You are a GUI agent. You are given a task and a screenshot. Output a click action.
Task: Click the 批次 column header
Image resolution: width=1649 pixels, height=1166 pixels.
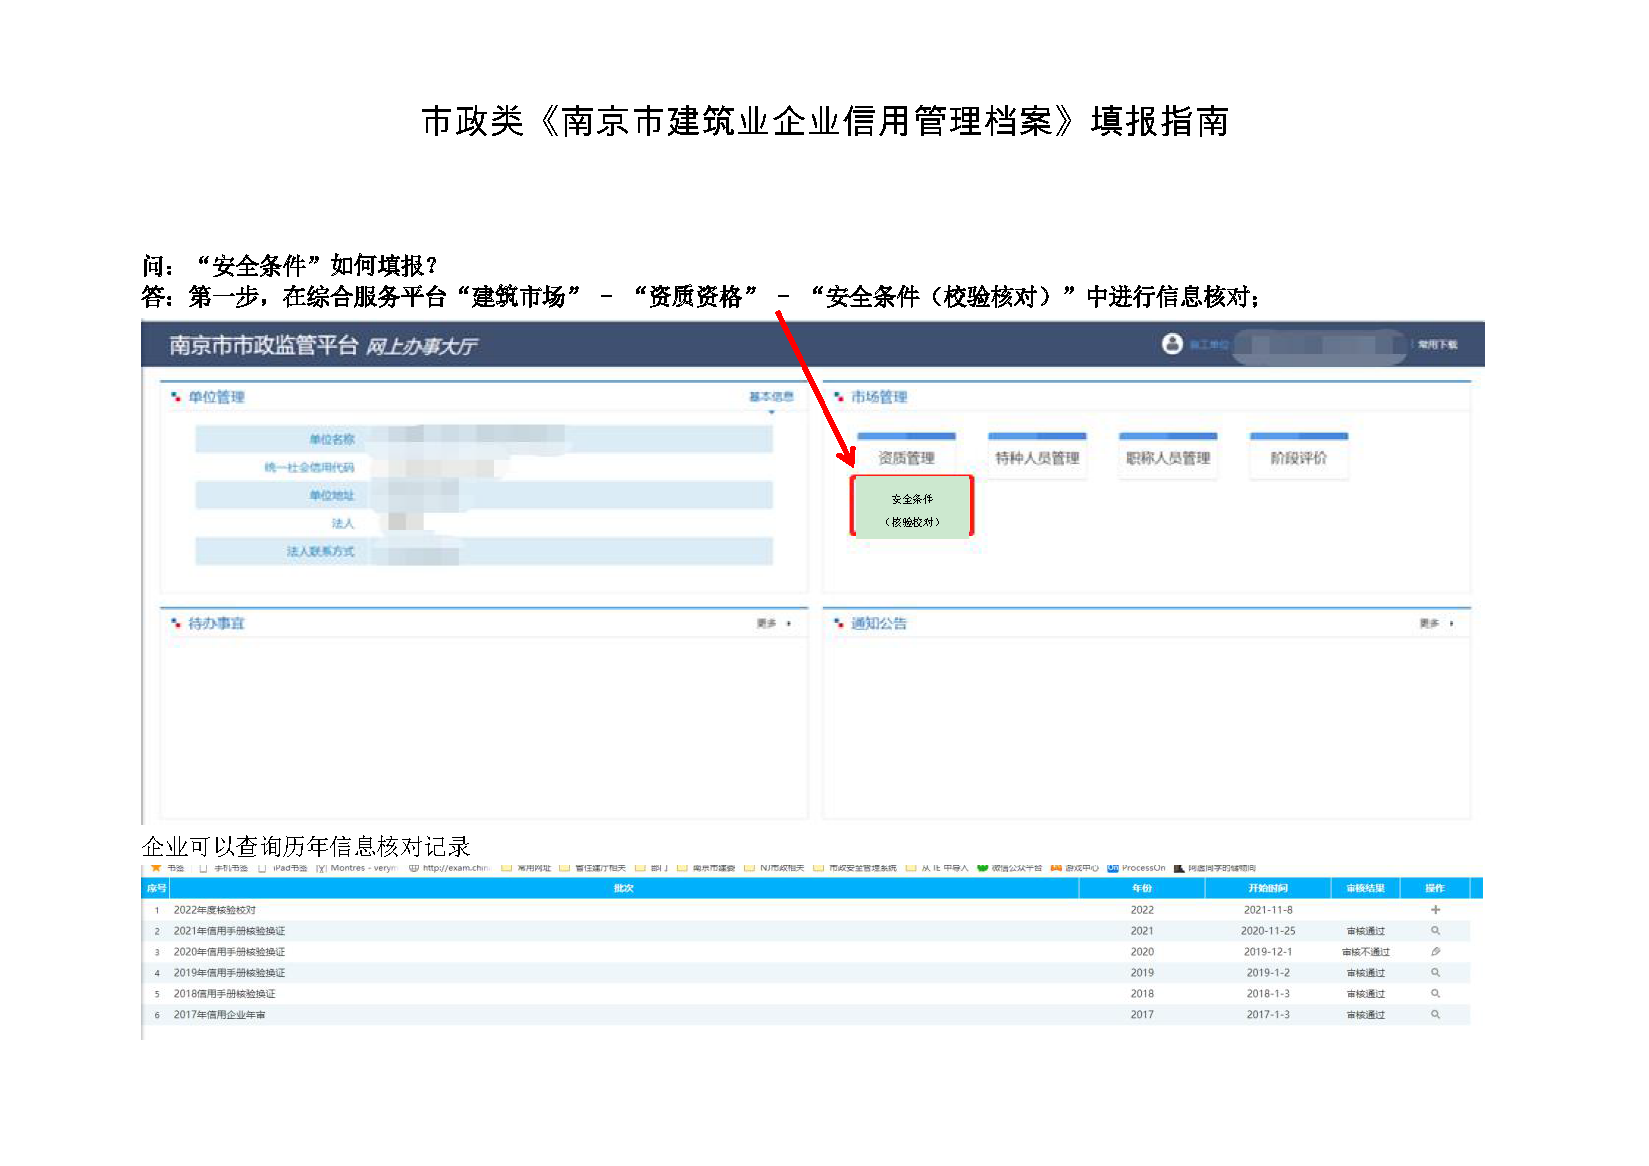pyautogui.click(x=623, y=888)
